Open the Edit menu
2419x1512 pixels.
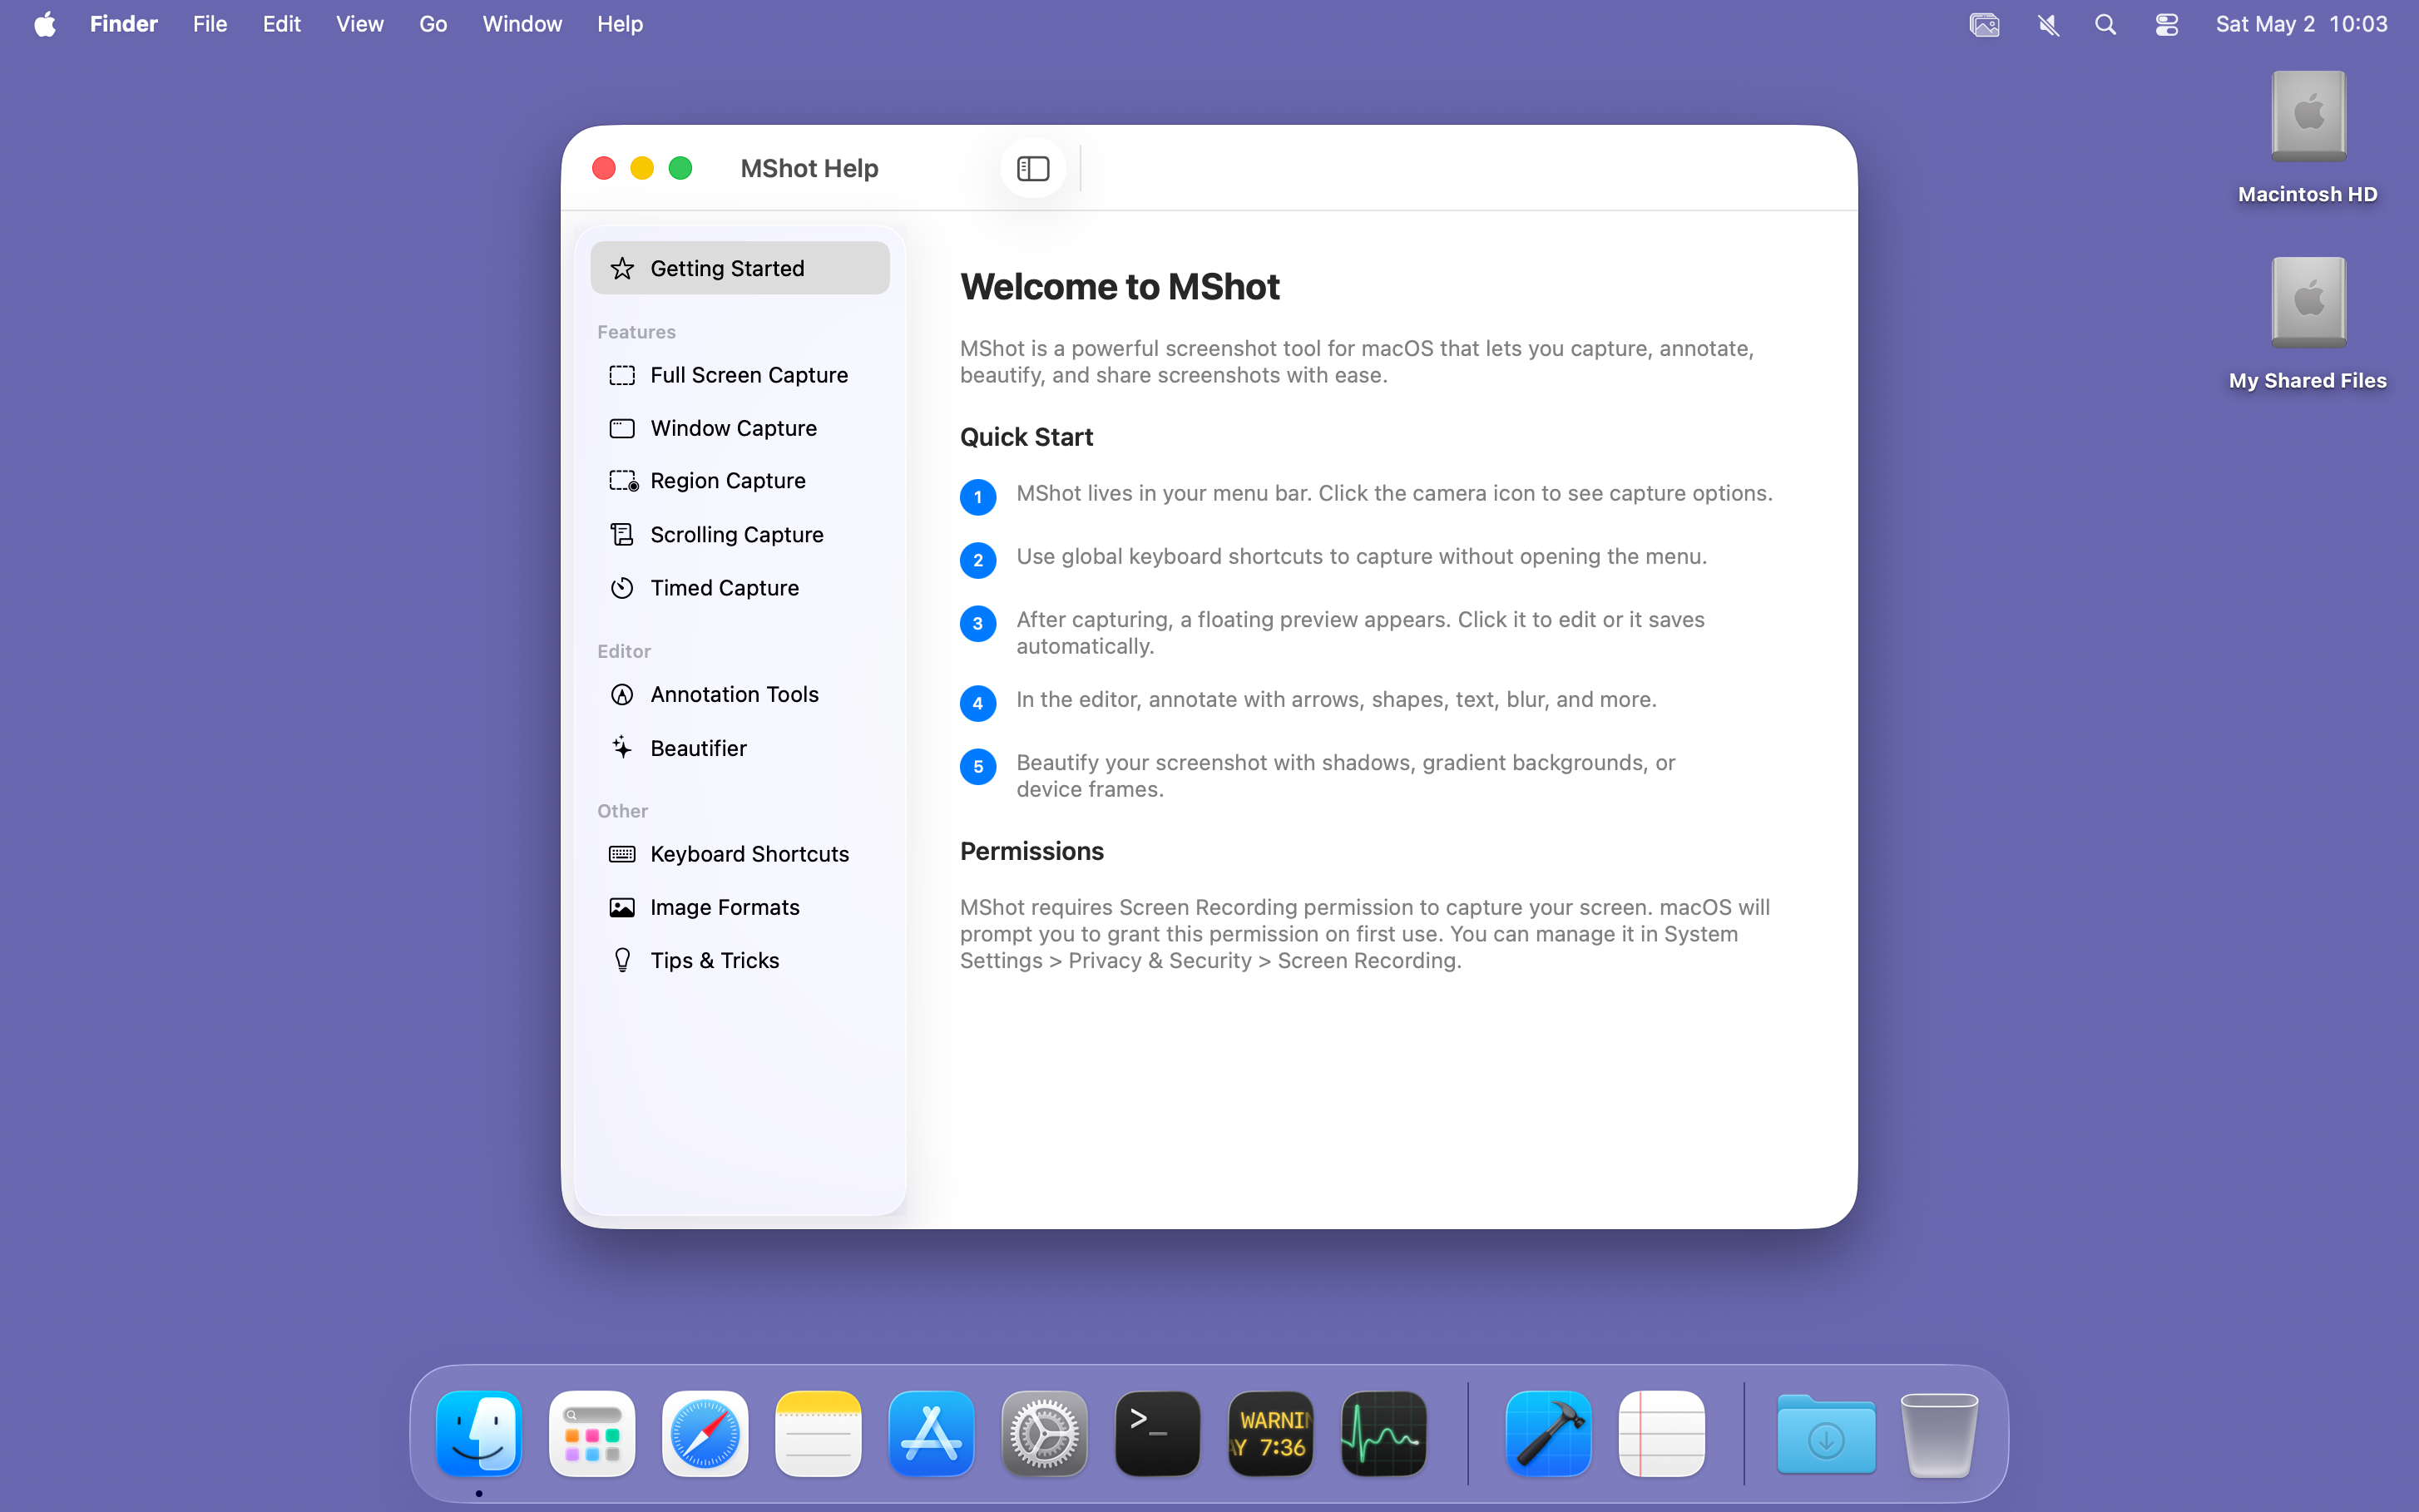coord(282,24)
